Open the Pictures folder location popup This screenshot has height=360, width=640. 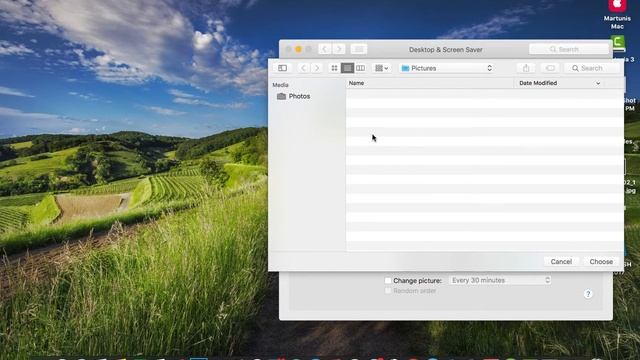pyautogui.click(x=447, y=68)
